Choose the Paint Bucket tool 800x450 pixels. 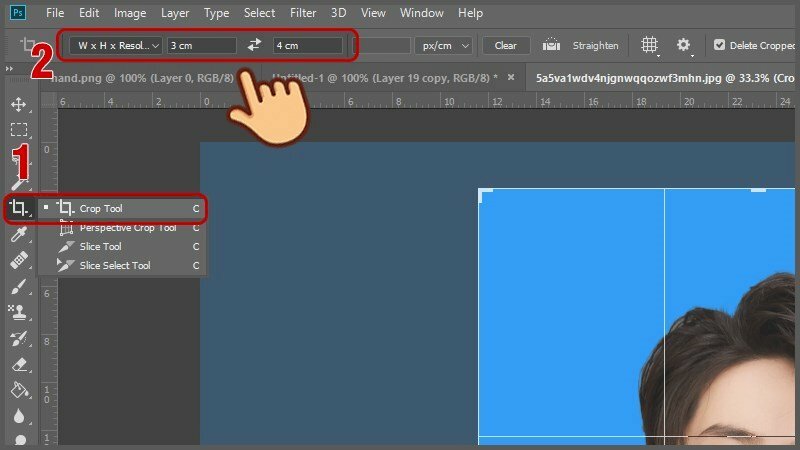point(18,390)
